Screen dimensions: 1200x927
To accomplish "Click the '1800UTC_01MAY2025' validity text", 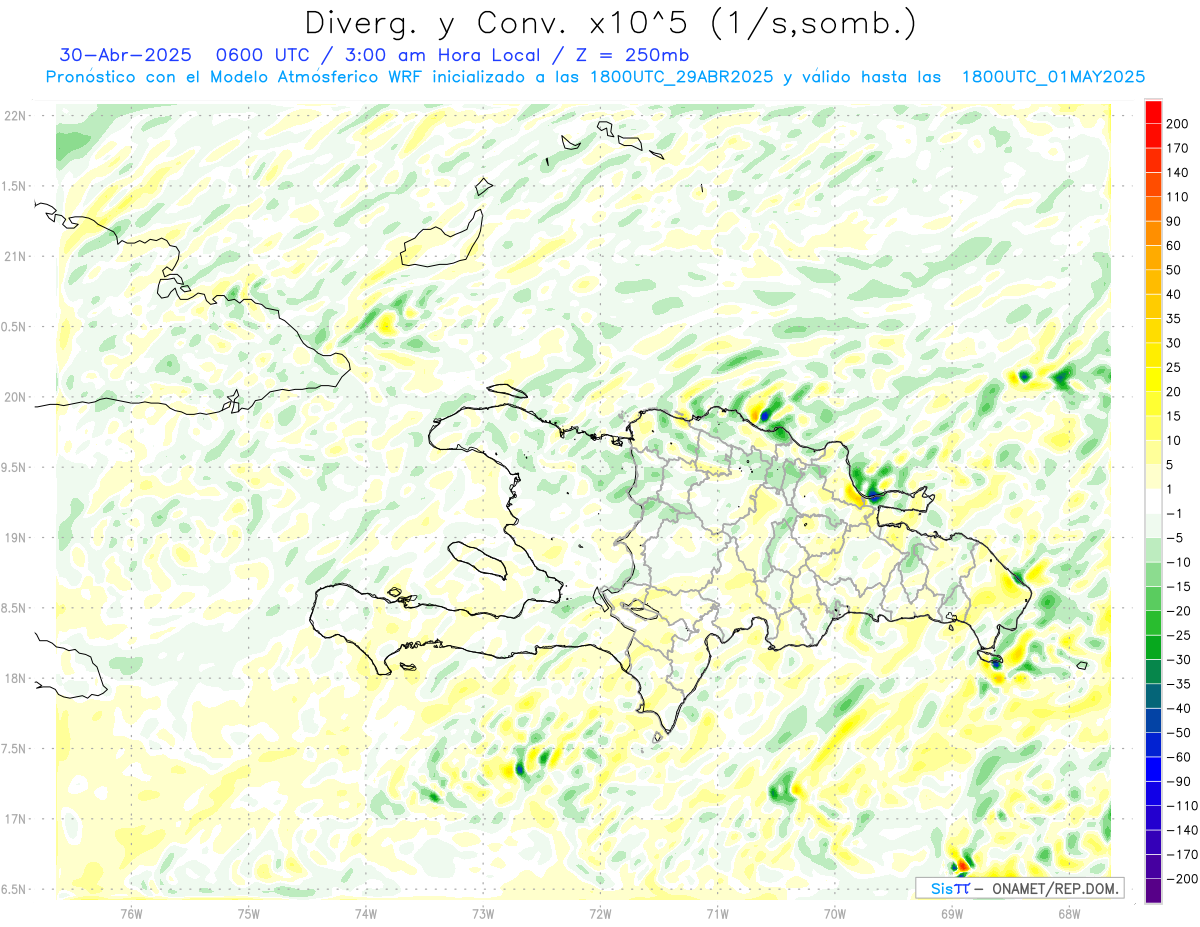I will point(1053,77).
